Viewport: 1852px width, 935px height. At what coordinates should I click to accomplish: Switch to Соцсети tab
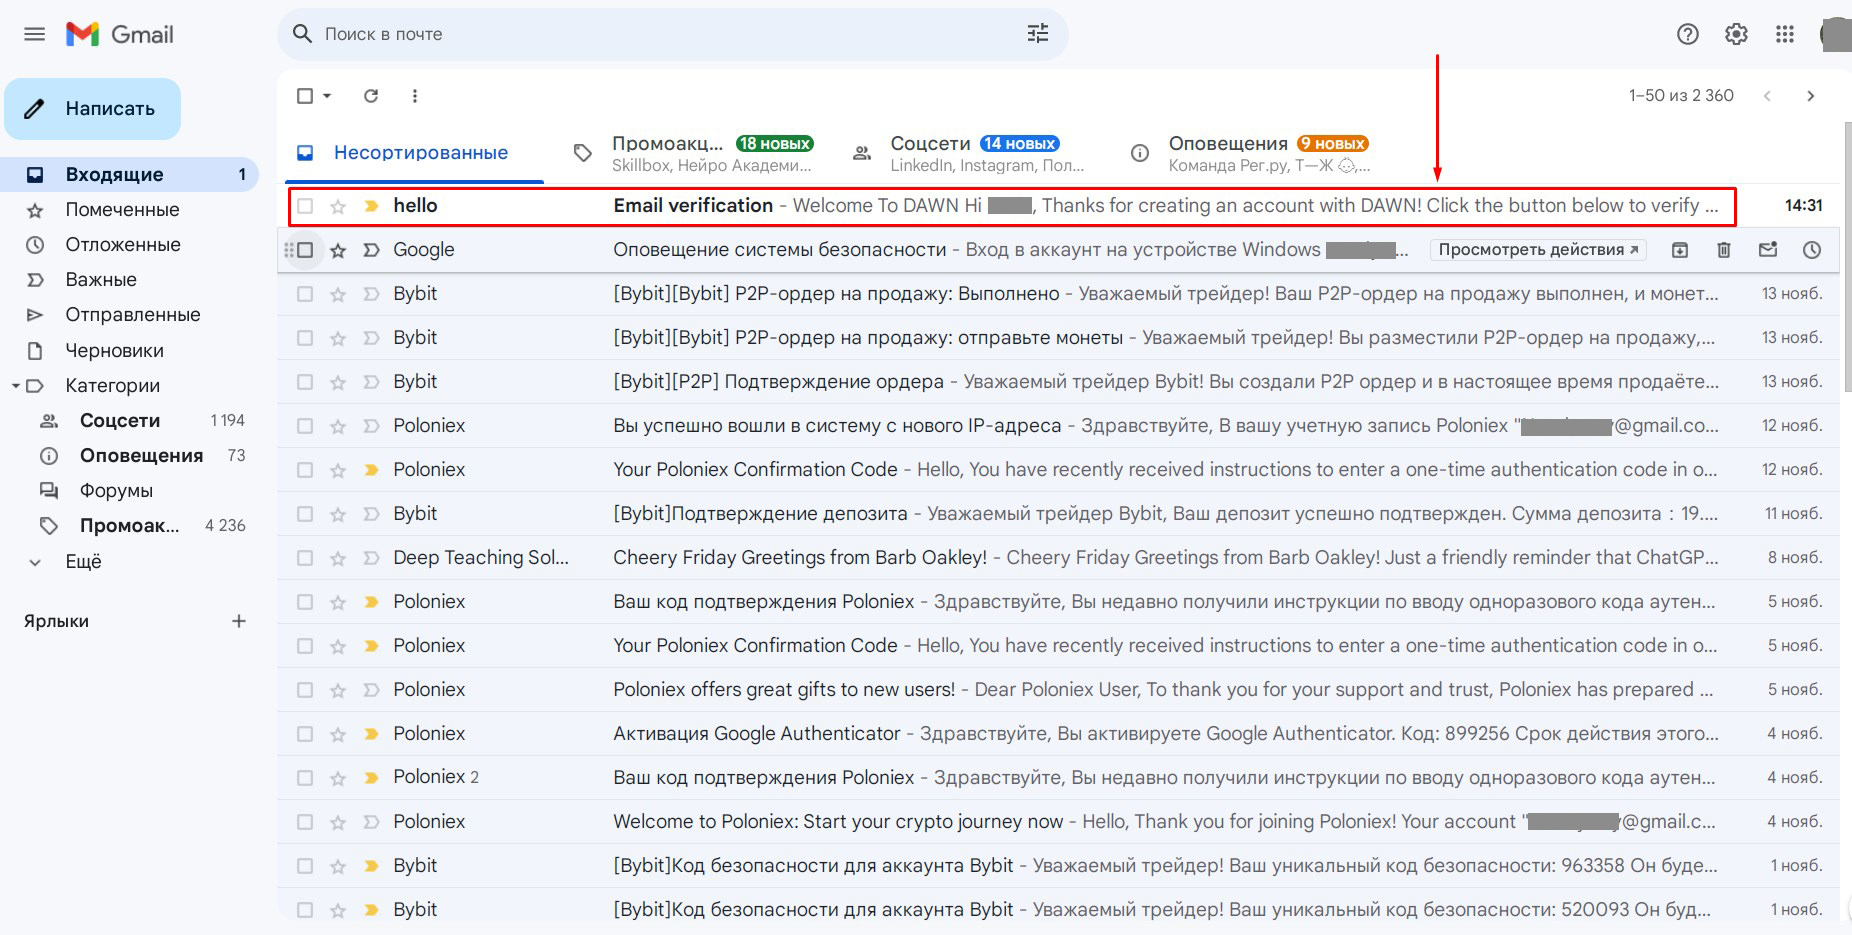[x=970, y=153]
